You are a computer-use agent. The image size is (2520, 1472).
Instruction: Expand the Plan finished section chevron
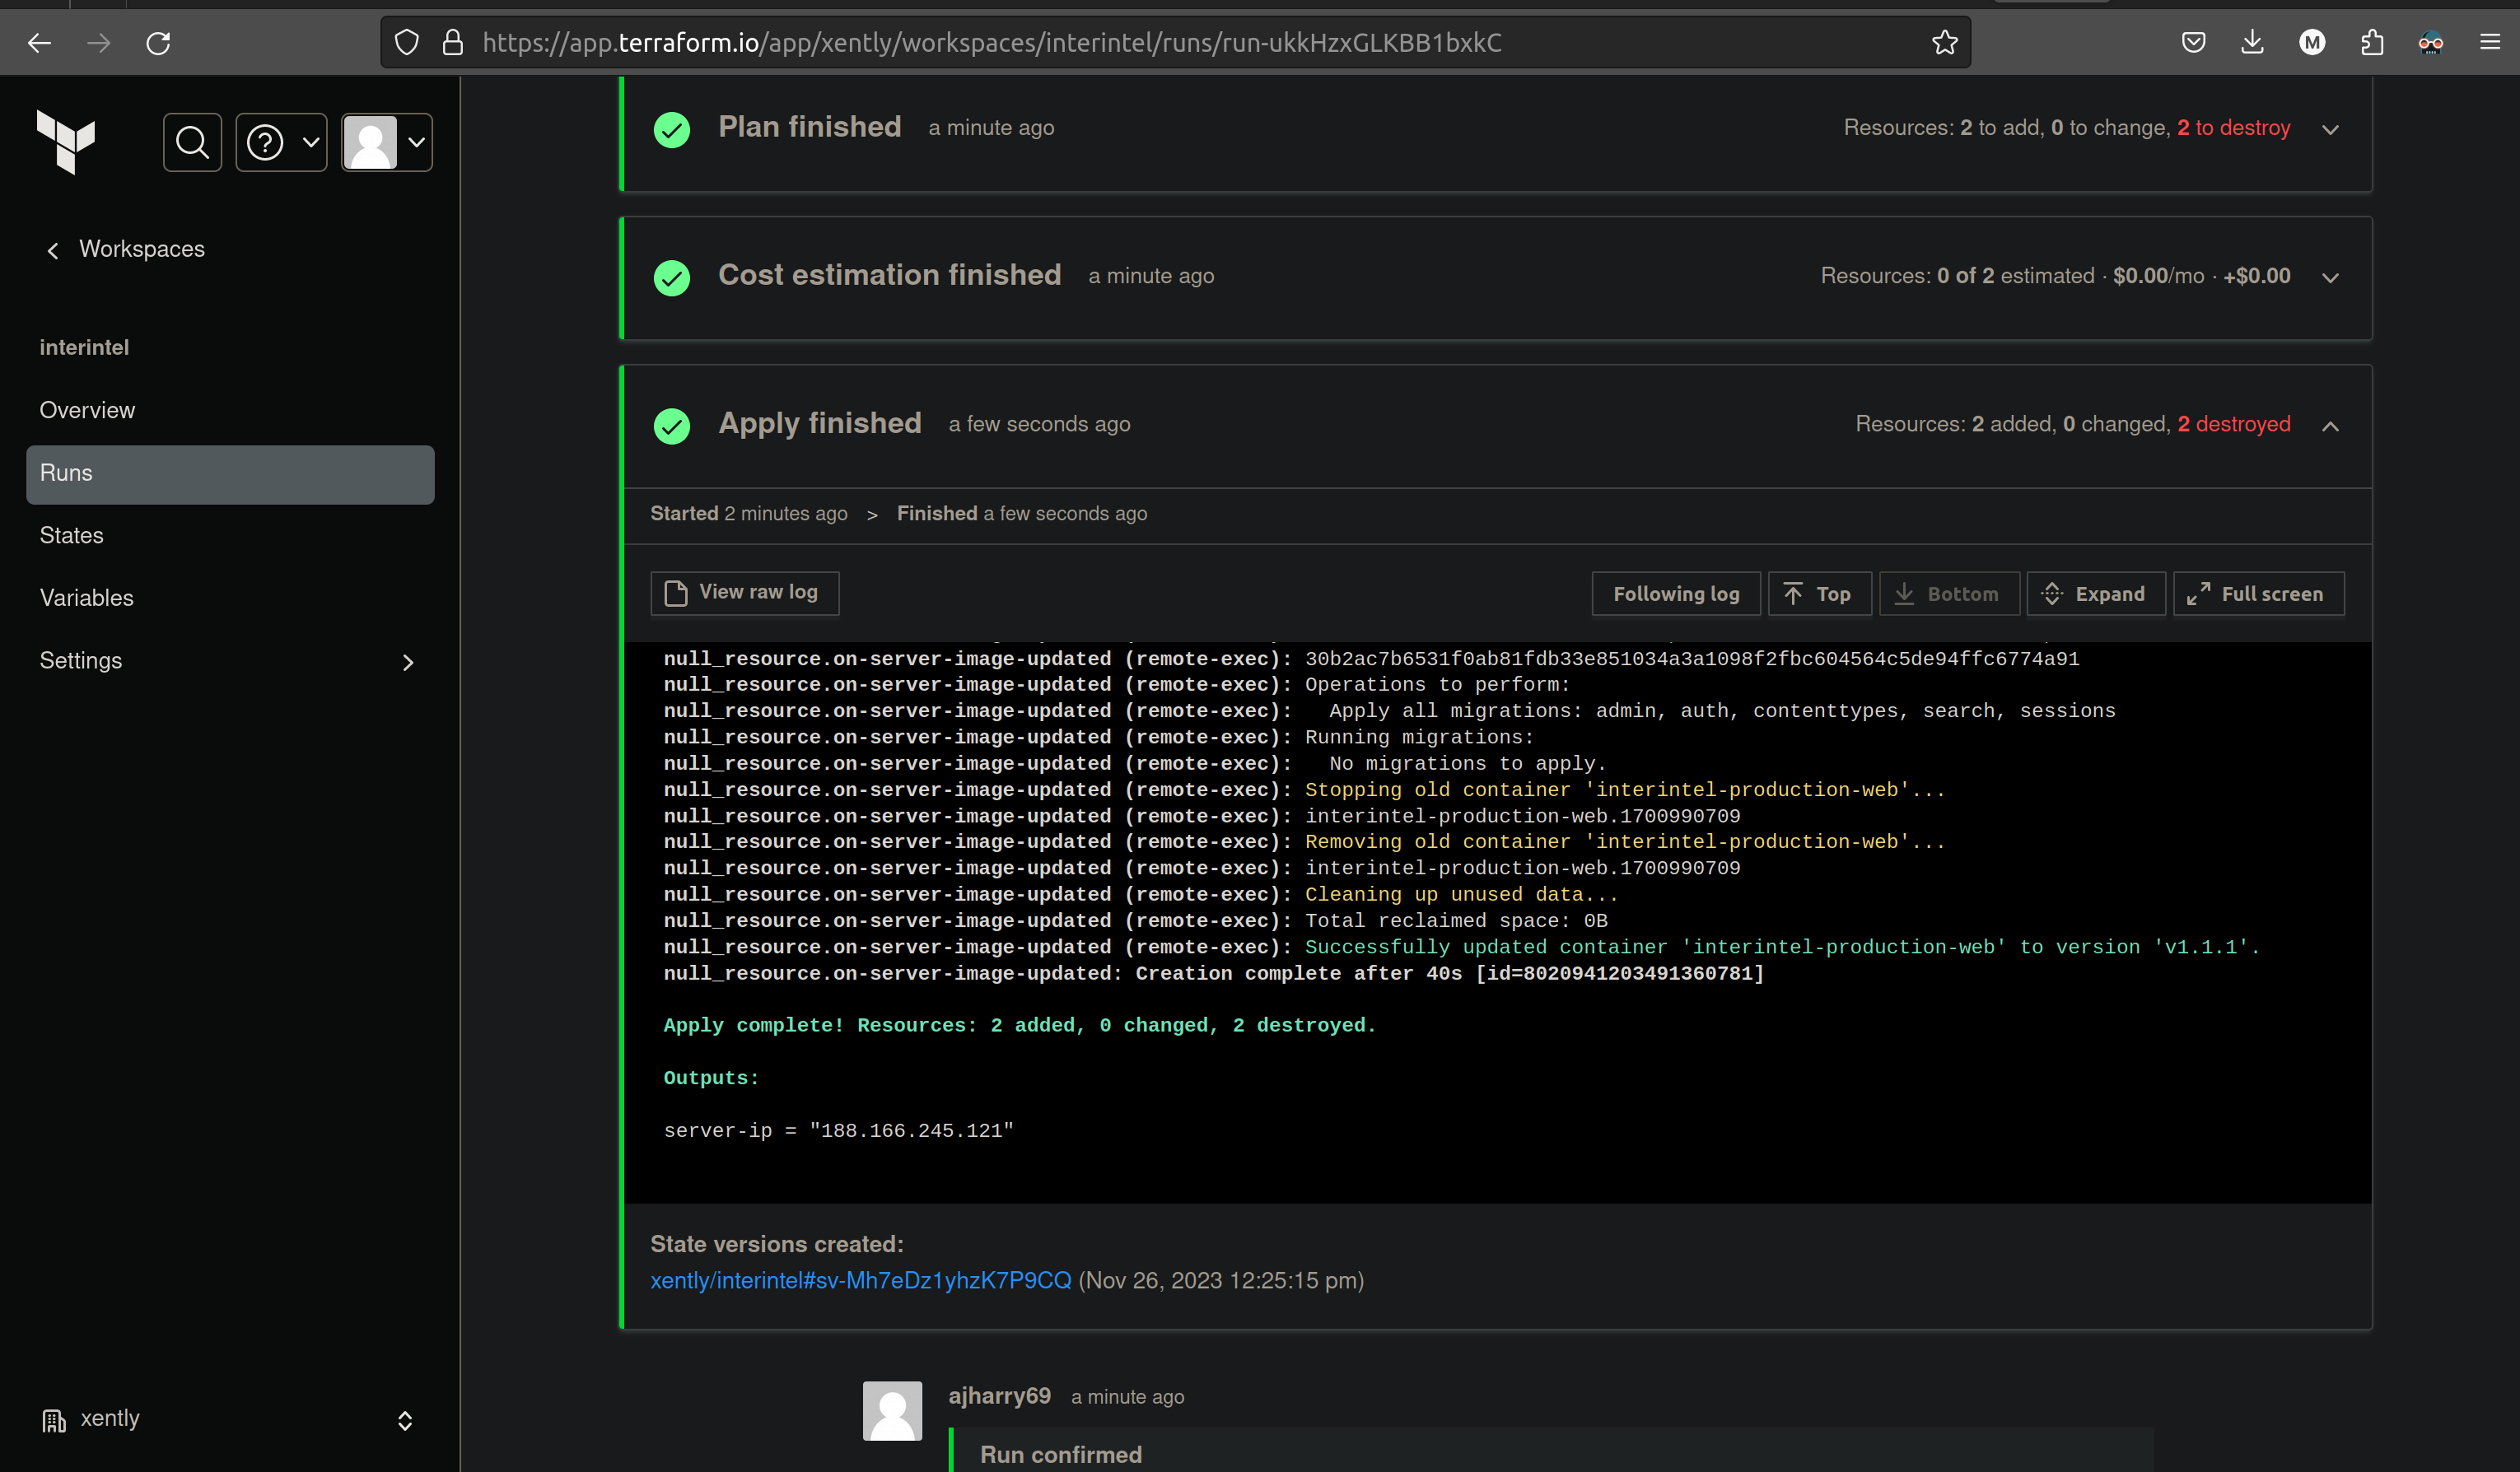tap(2330, 130)
